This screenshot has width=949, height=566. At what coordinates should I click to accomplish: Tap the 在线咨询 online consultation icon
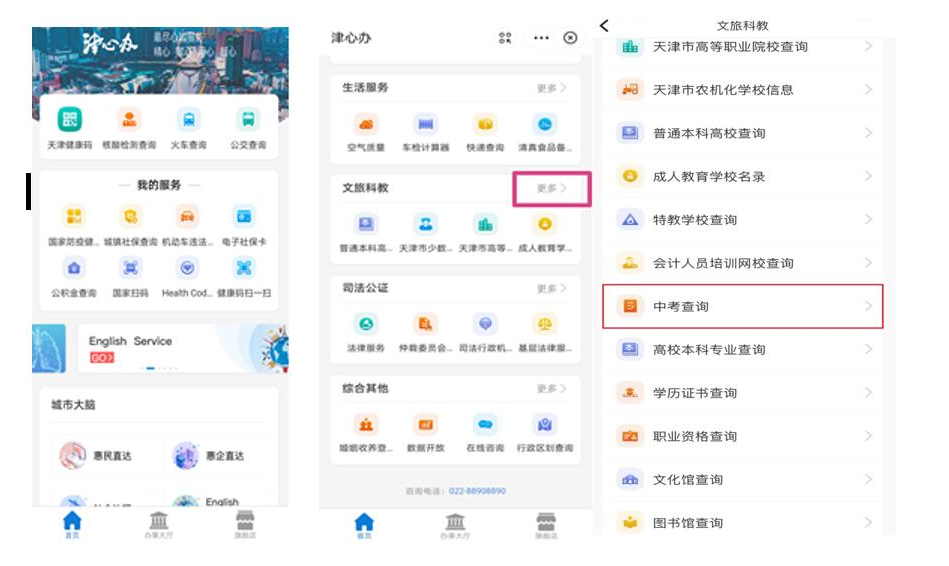(x=485, y=426)
